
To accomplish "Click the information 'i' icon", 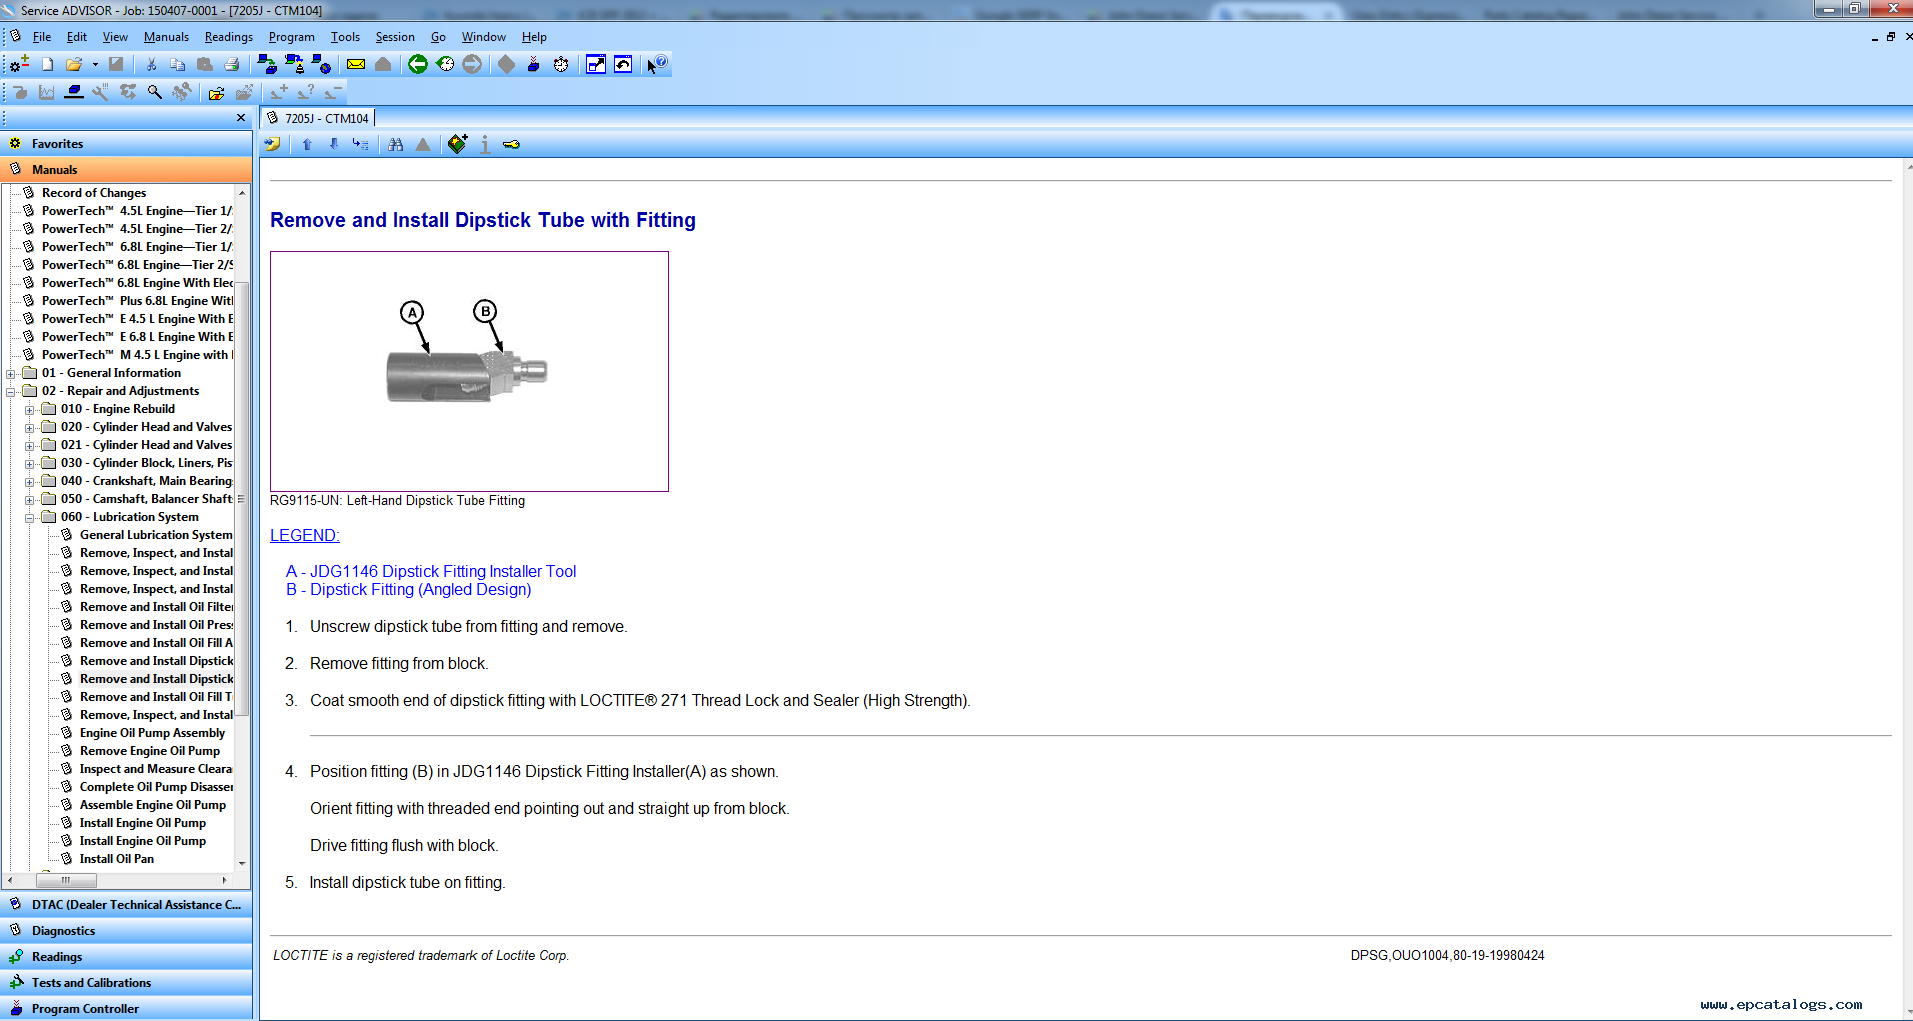I will tap(485, 144).
